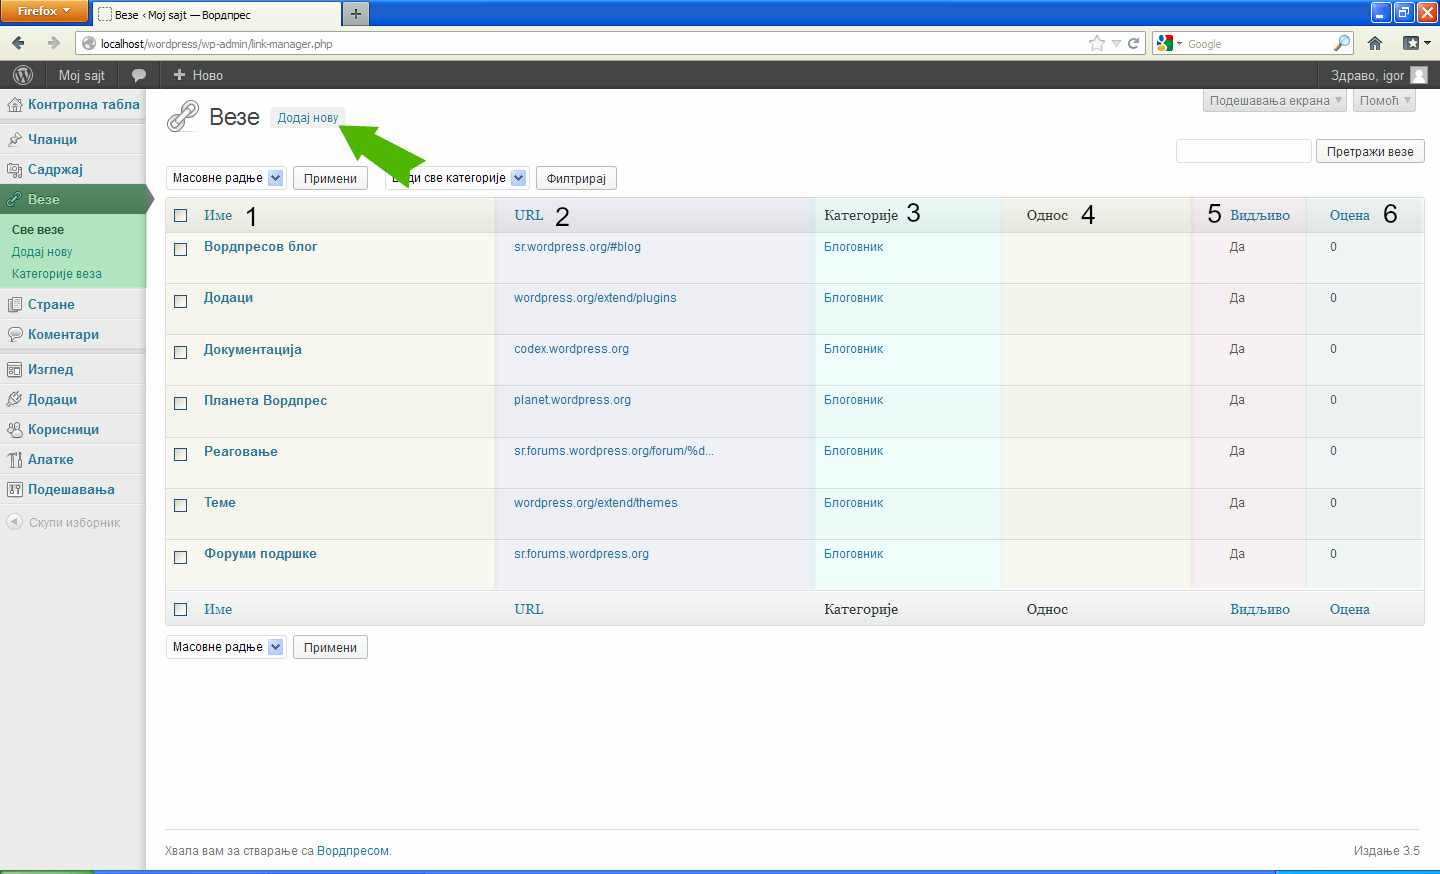Open the bookmarks toolbar icon
The image size is (1440, 874).
[1411, 43]
